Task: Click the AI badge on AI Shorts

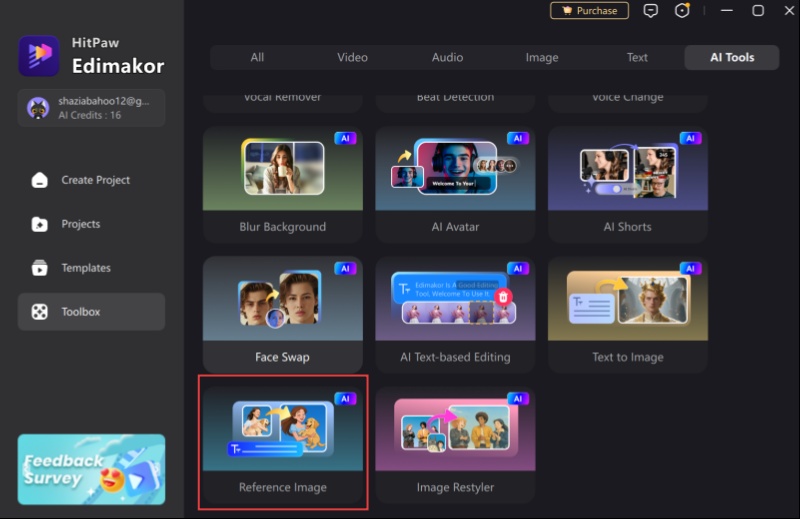Action: [690, 138]
